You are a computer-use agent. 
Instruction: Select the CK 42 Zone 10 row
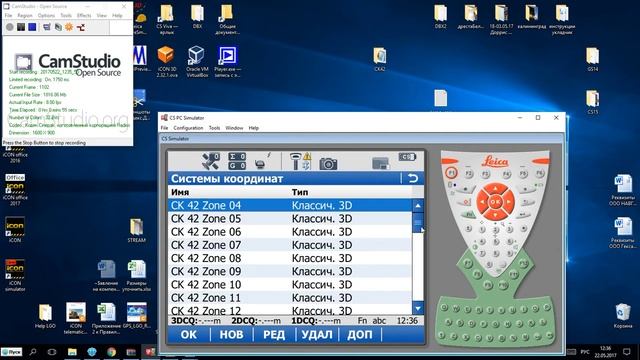pyautogui.click(x=290, y=284)
